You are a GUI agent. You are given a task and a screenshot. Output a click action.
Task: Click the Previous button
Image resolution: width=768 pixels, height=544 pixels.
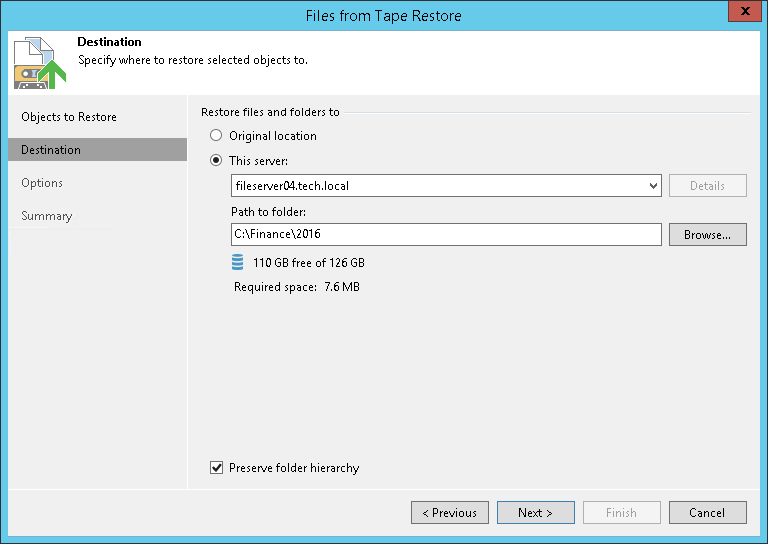449,513
